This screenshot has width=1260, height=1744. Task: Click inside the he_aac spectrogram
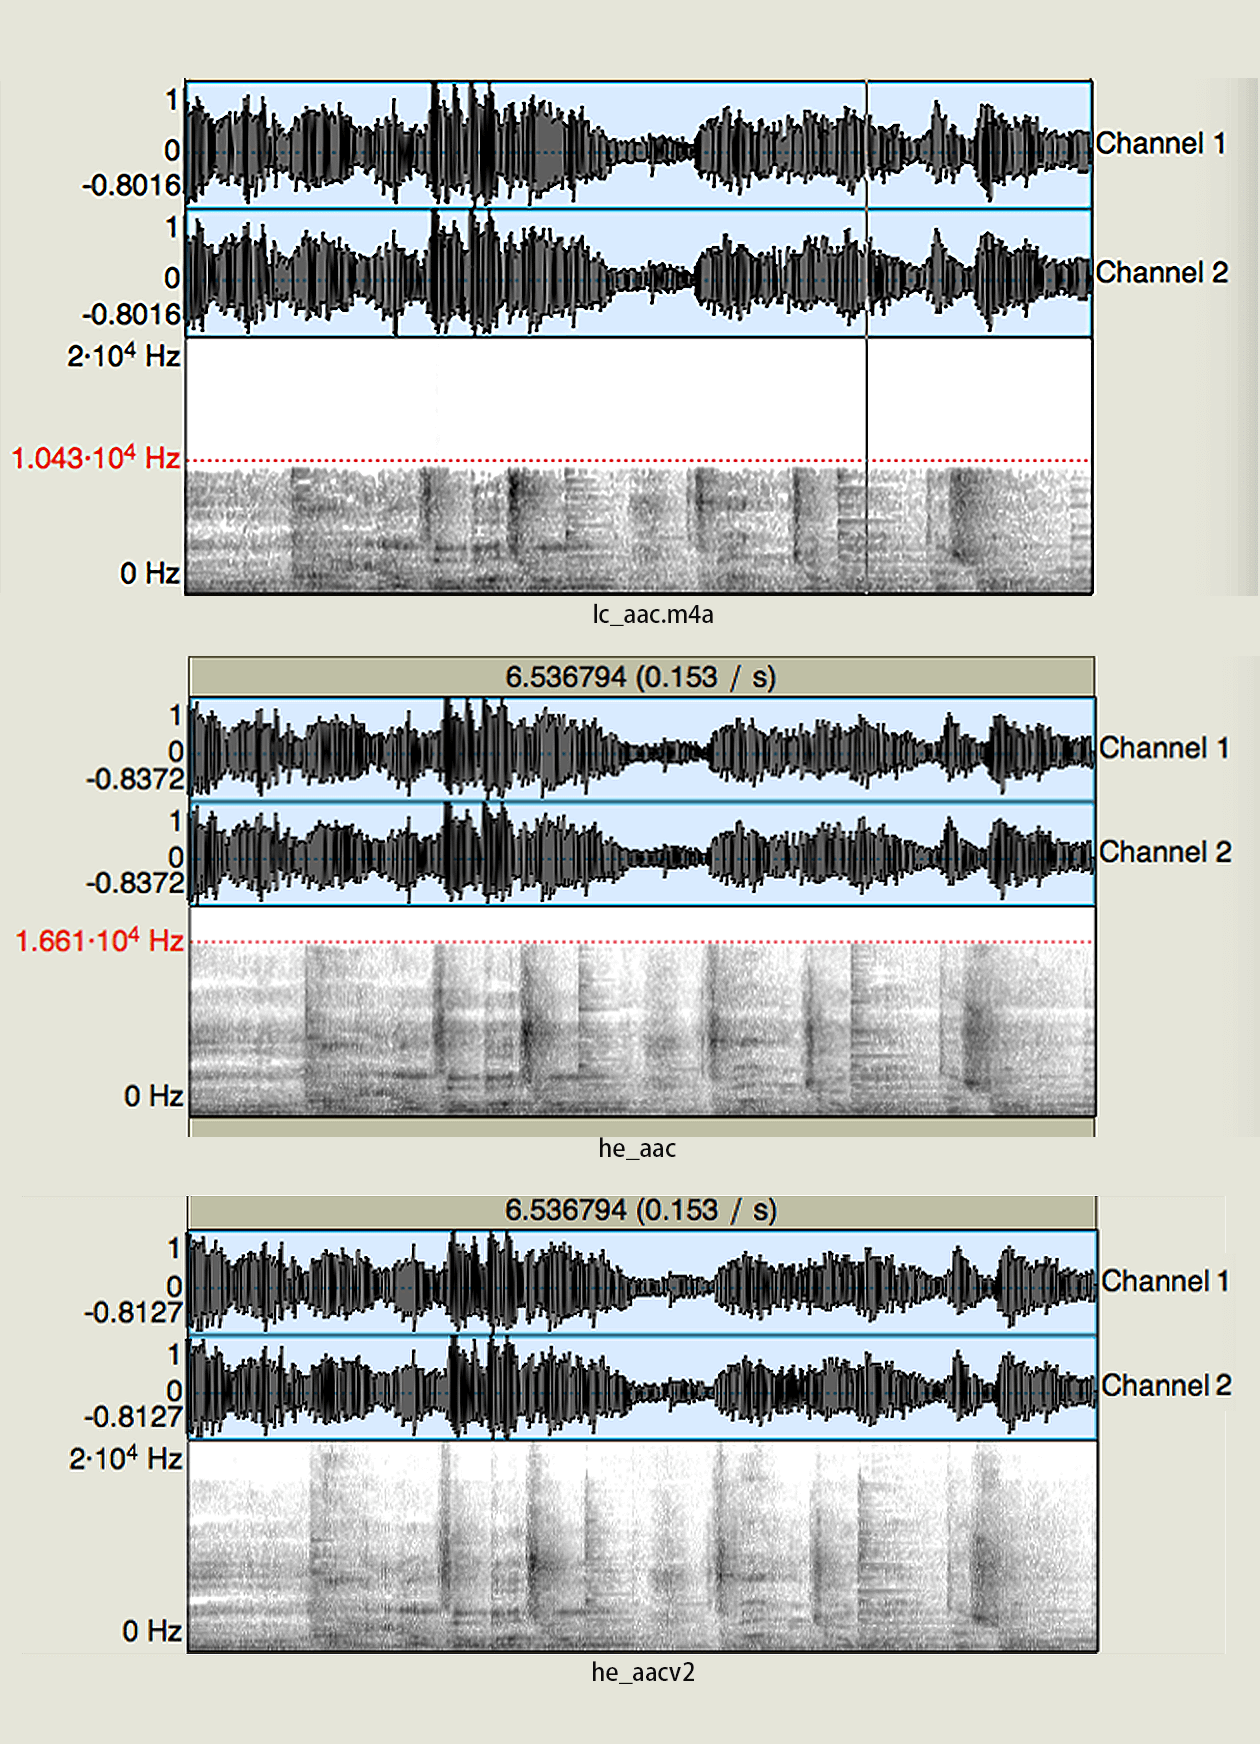(x=641, y=1030)
